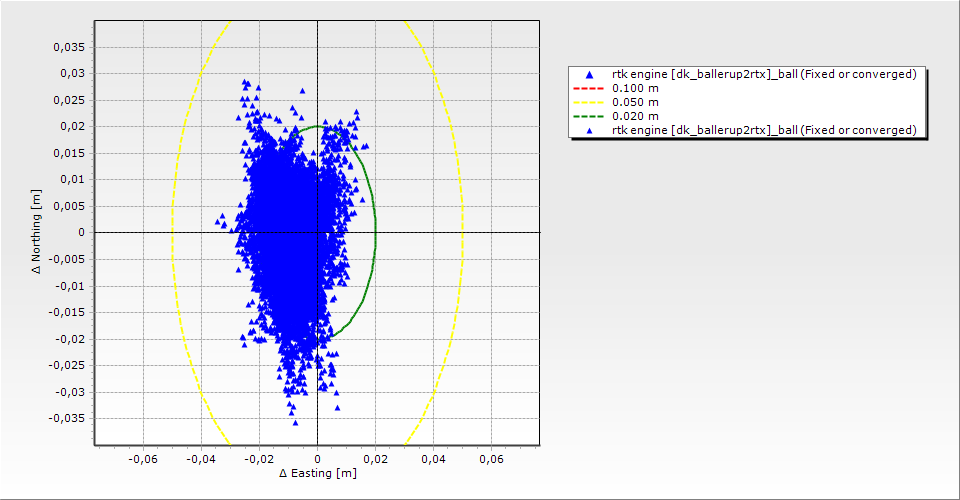Click the green dashed 0.020 m legend line

[x=588, y=116]
